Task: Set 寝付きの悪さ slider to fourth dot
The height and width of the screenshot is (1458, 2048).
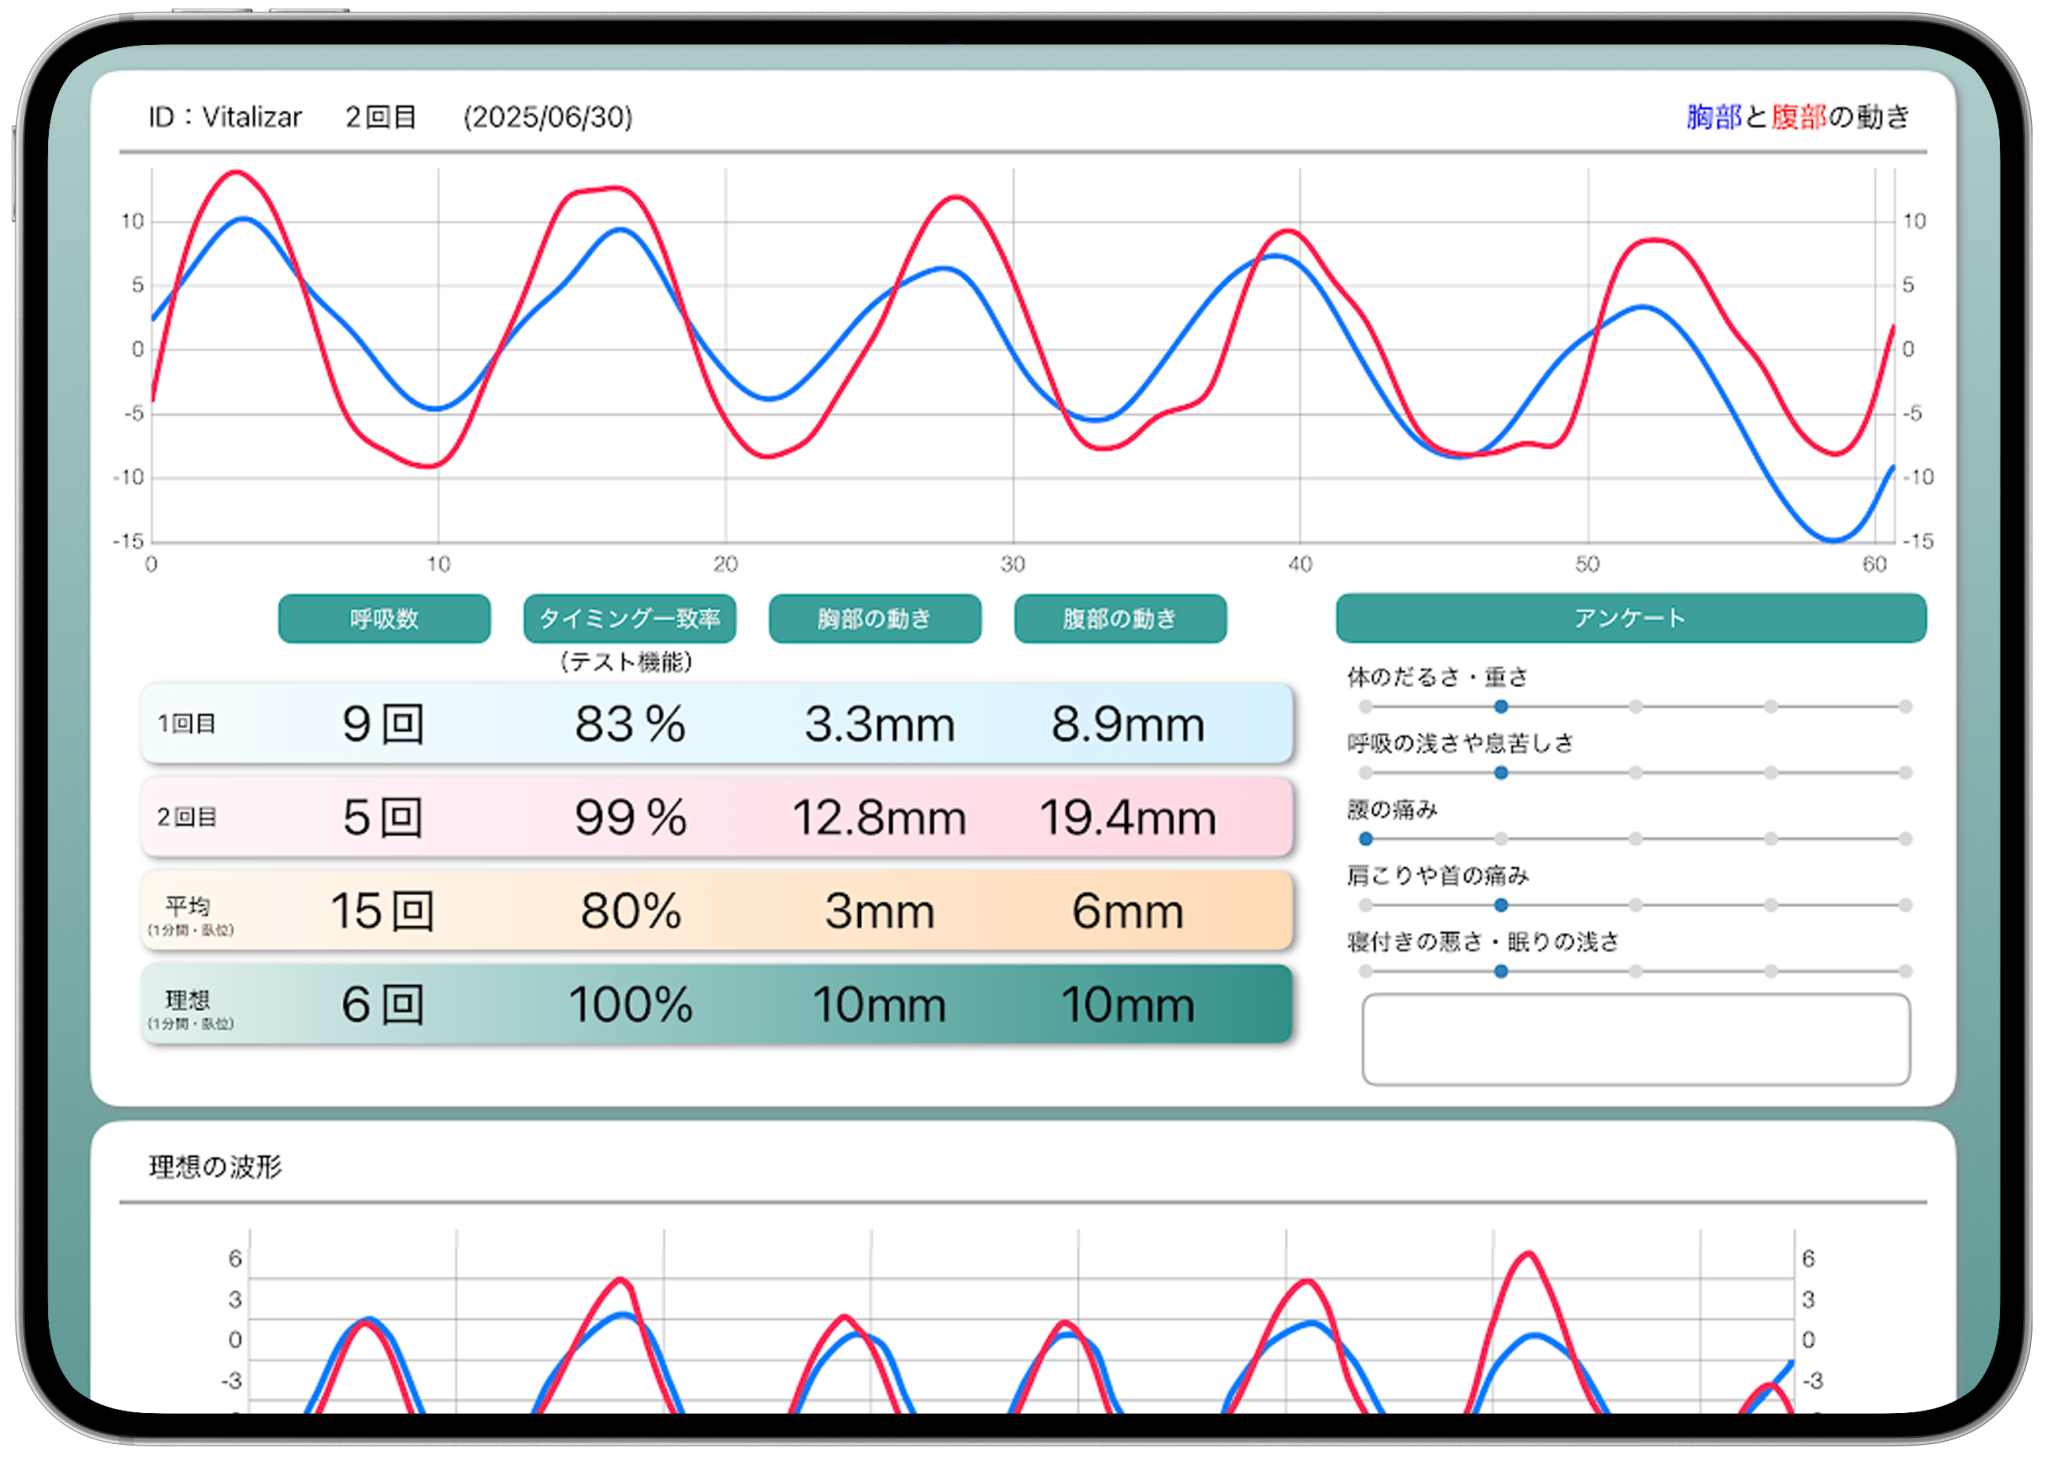Action: pos(1770,971)
